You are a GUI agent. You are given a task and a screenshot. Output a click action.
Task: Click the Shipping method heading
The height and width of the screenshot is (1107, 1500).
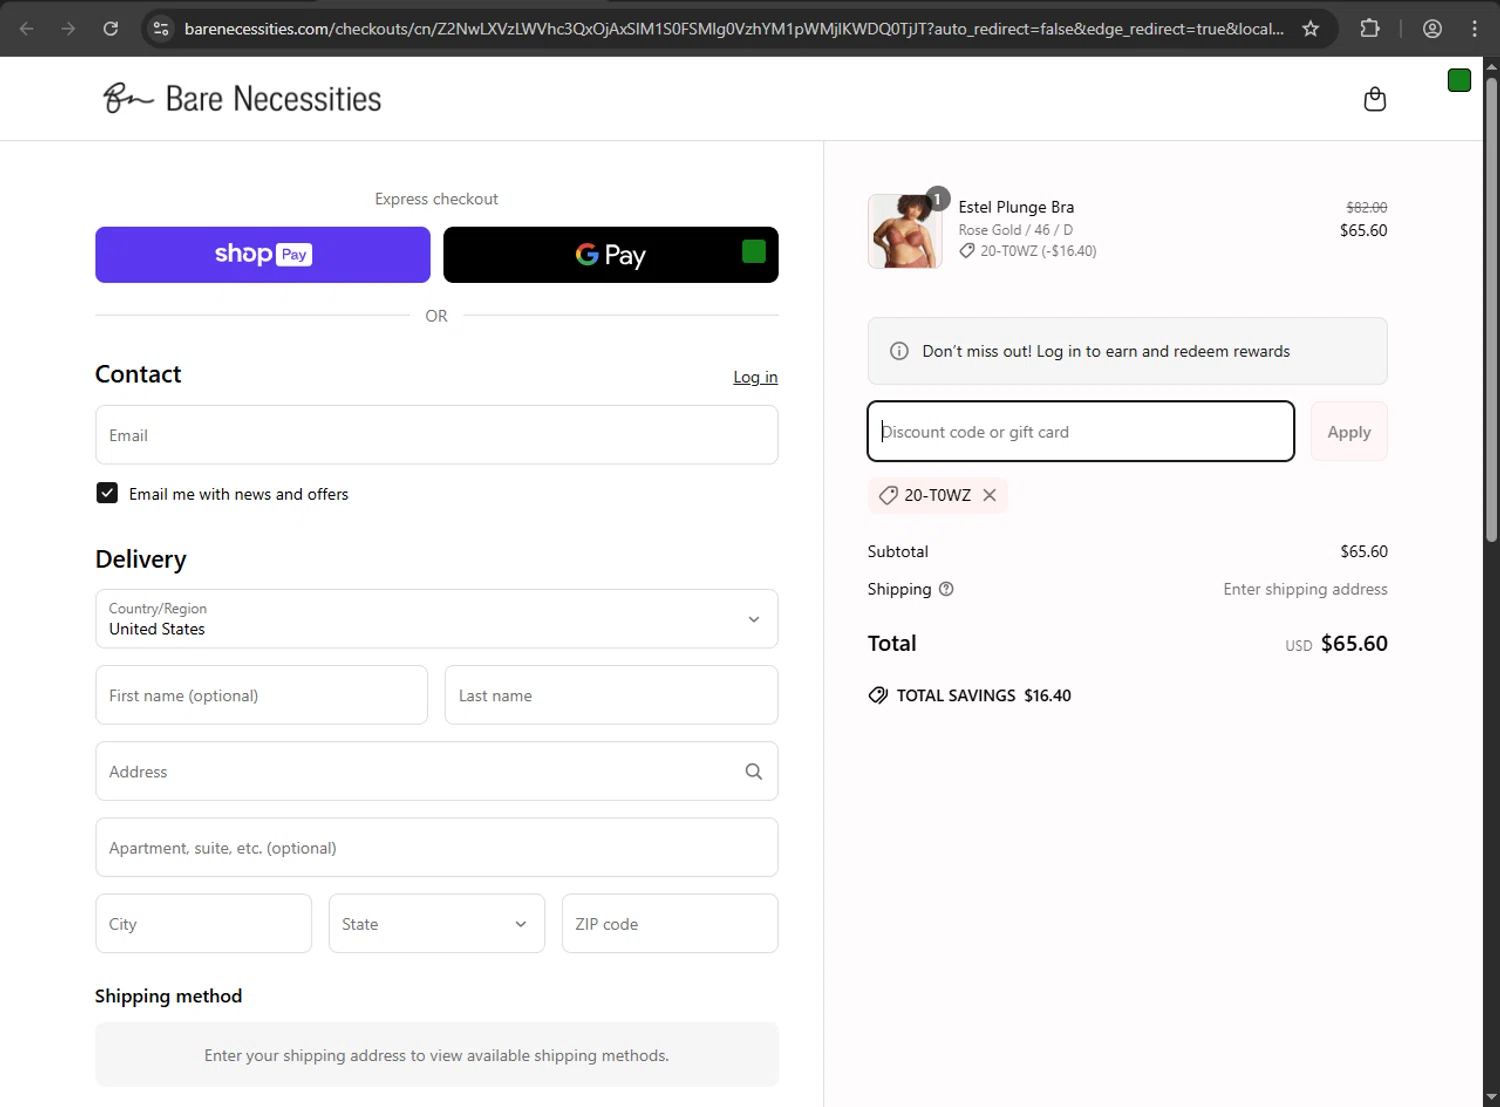tap(168, 996)
